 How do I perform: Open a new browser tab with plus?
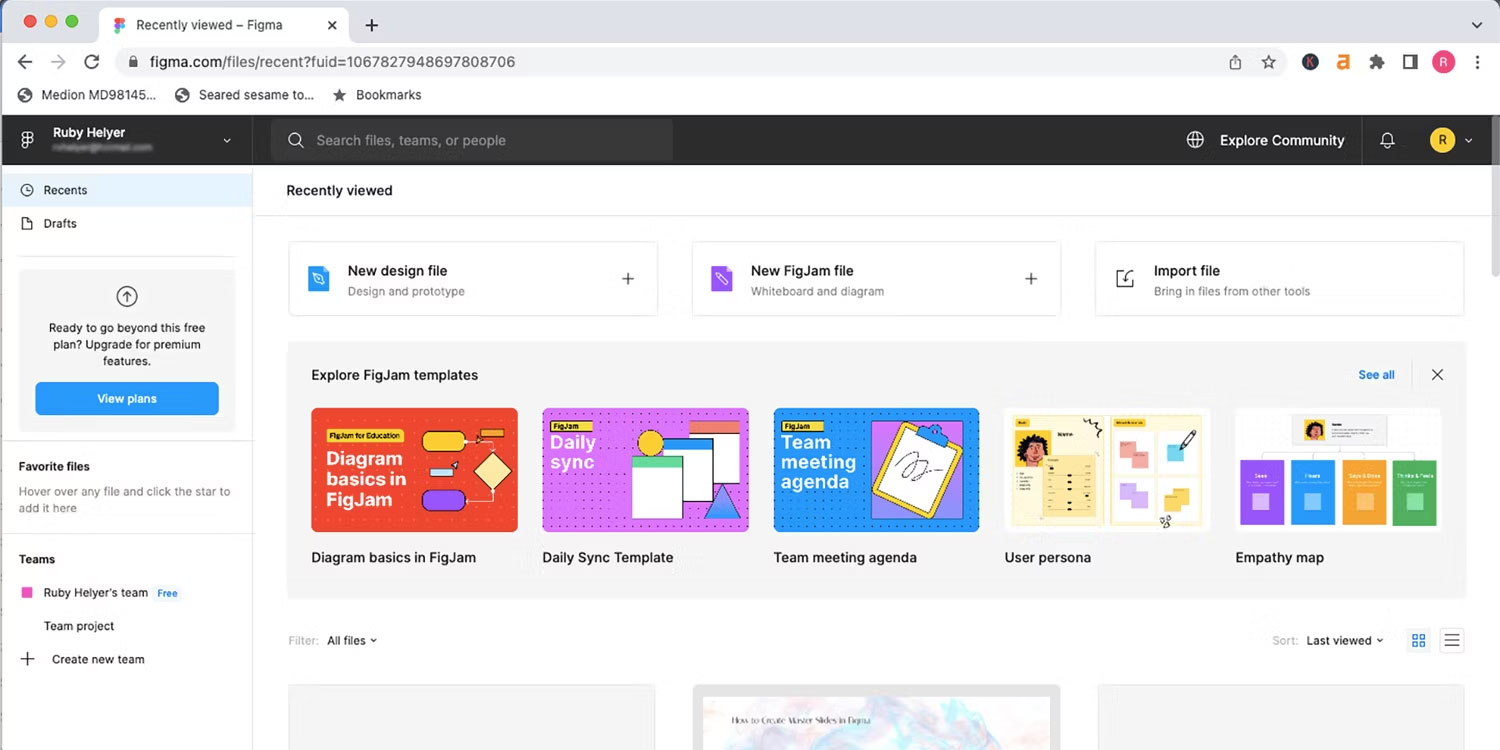(371, 25)
